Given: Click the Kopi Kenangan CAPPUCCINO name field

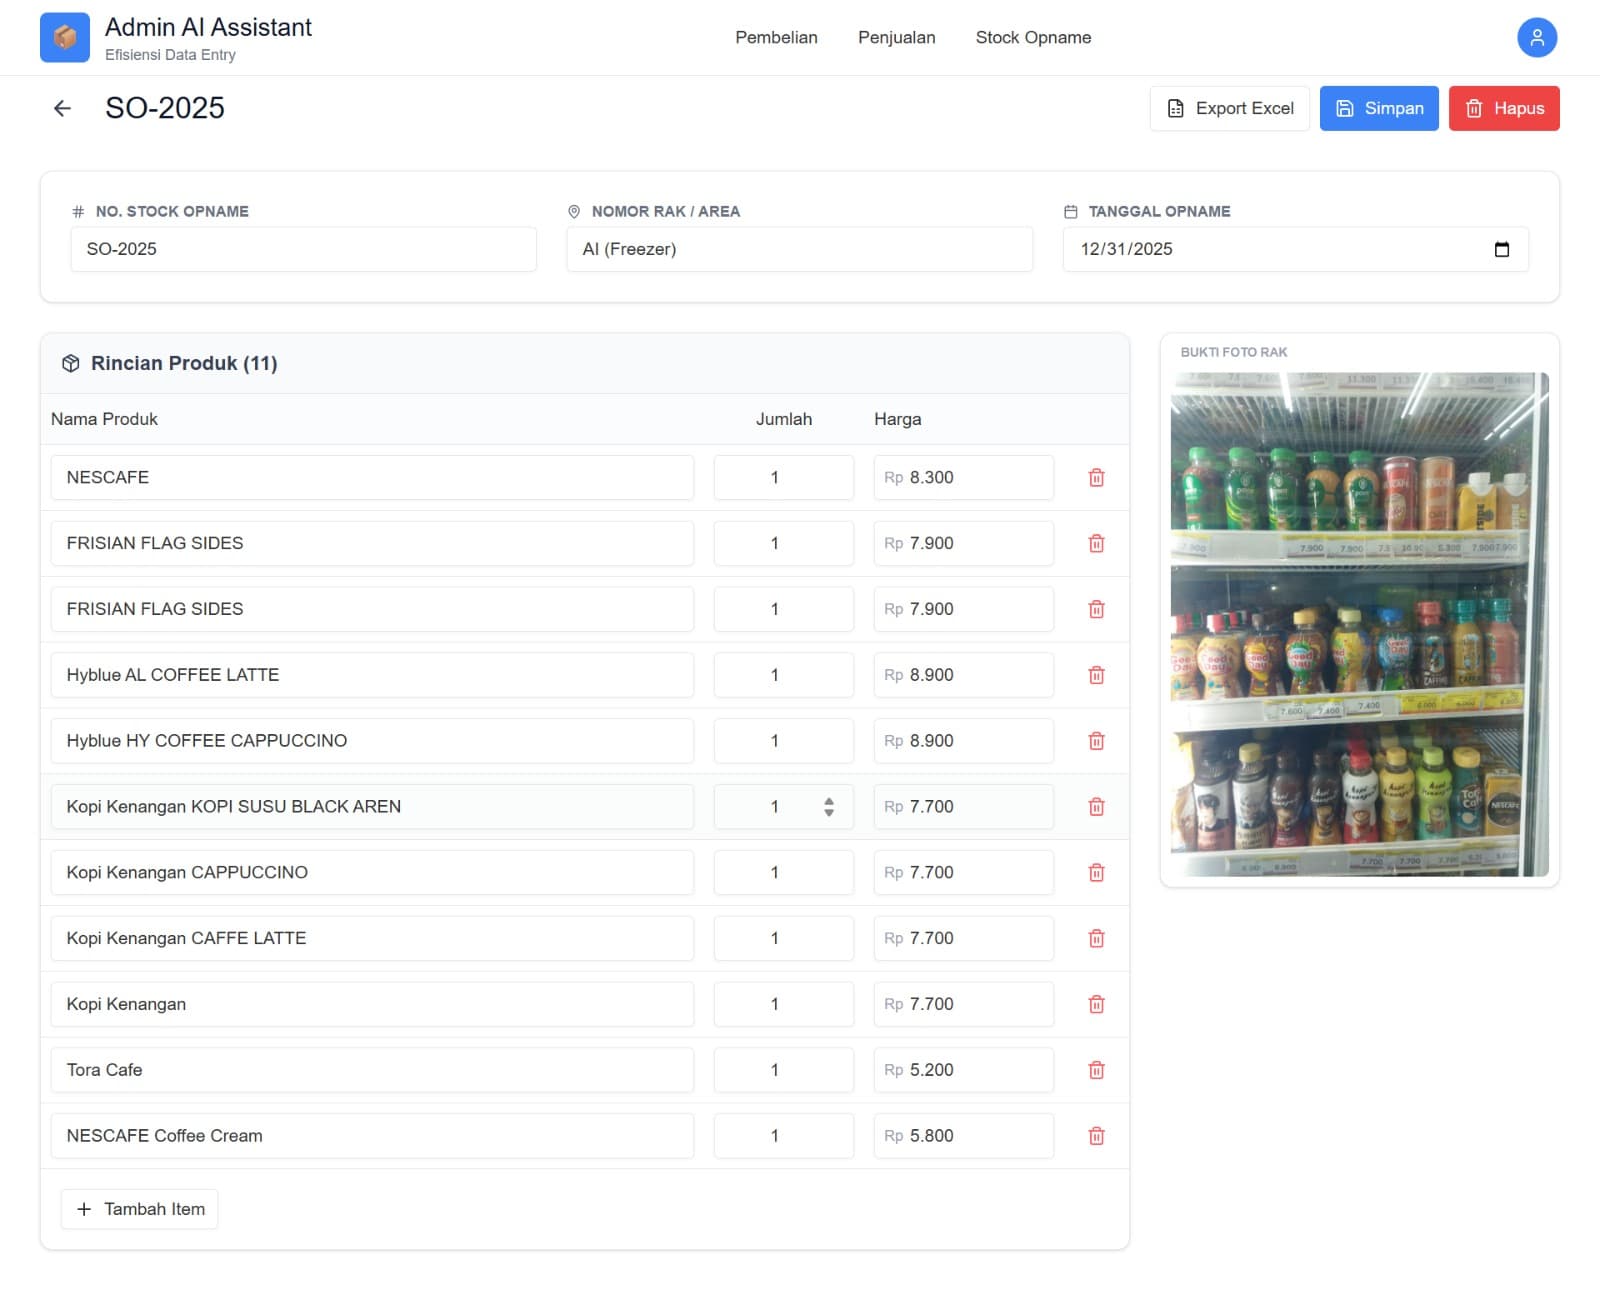Looking at the screenshot, I should pyautogui.click(x=372, y=873).
